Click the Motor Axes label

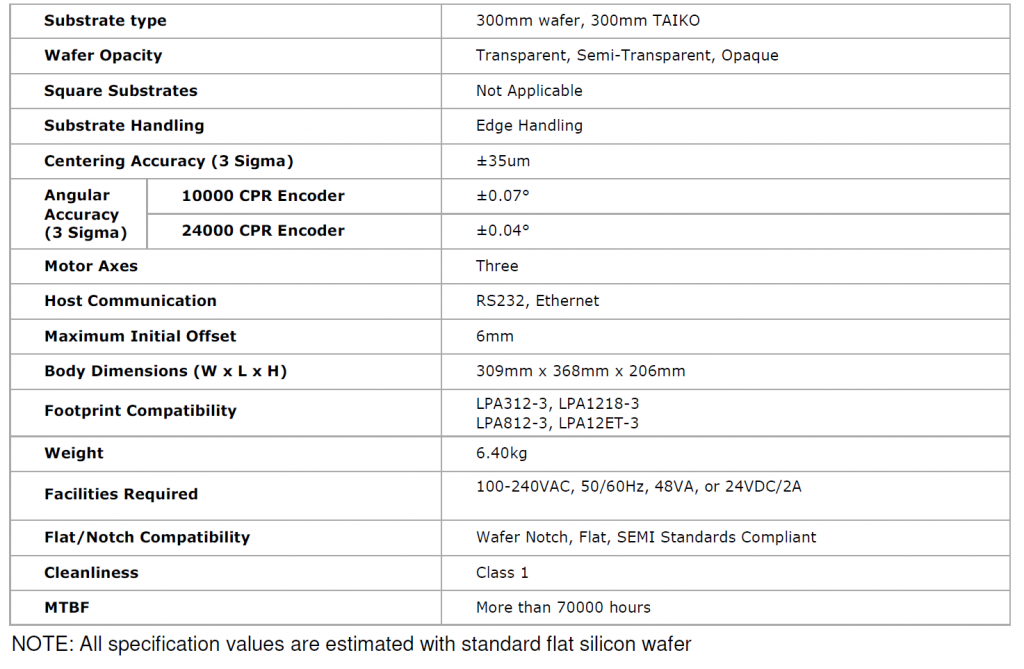91,266
